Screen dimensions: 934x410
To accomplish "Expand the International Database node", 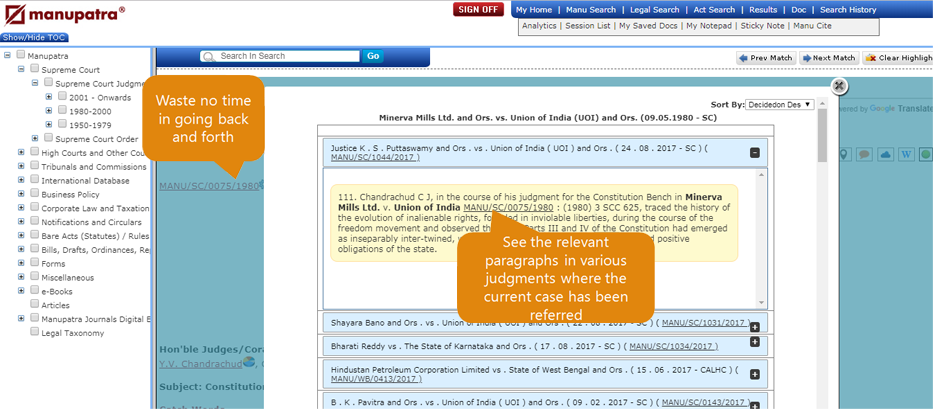I will 21,180.
